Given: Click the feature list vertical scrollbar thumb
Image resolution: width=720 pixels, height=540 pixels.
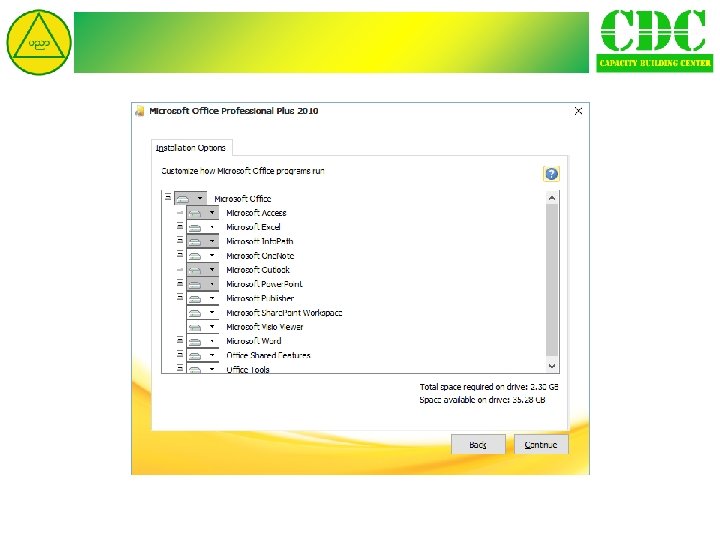Looking at the screenshot, I should coord(552,280).
